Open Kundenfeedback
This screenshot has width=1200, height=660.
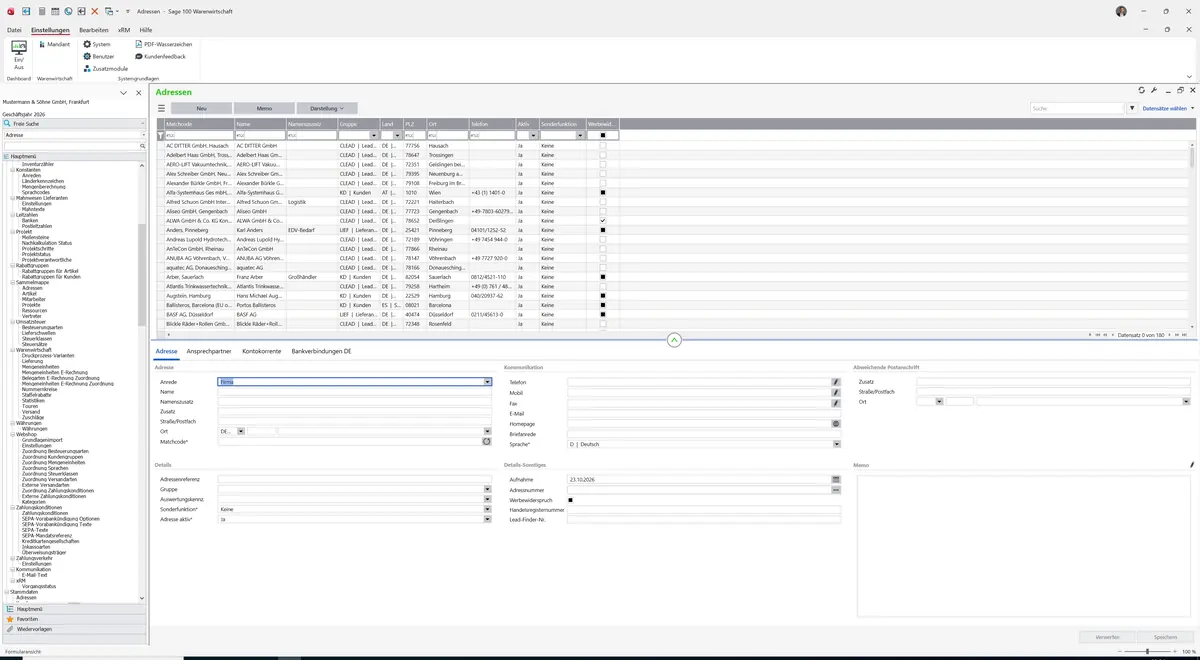point(160,57)
